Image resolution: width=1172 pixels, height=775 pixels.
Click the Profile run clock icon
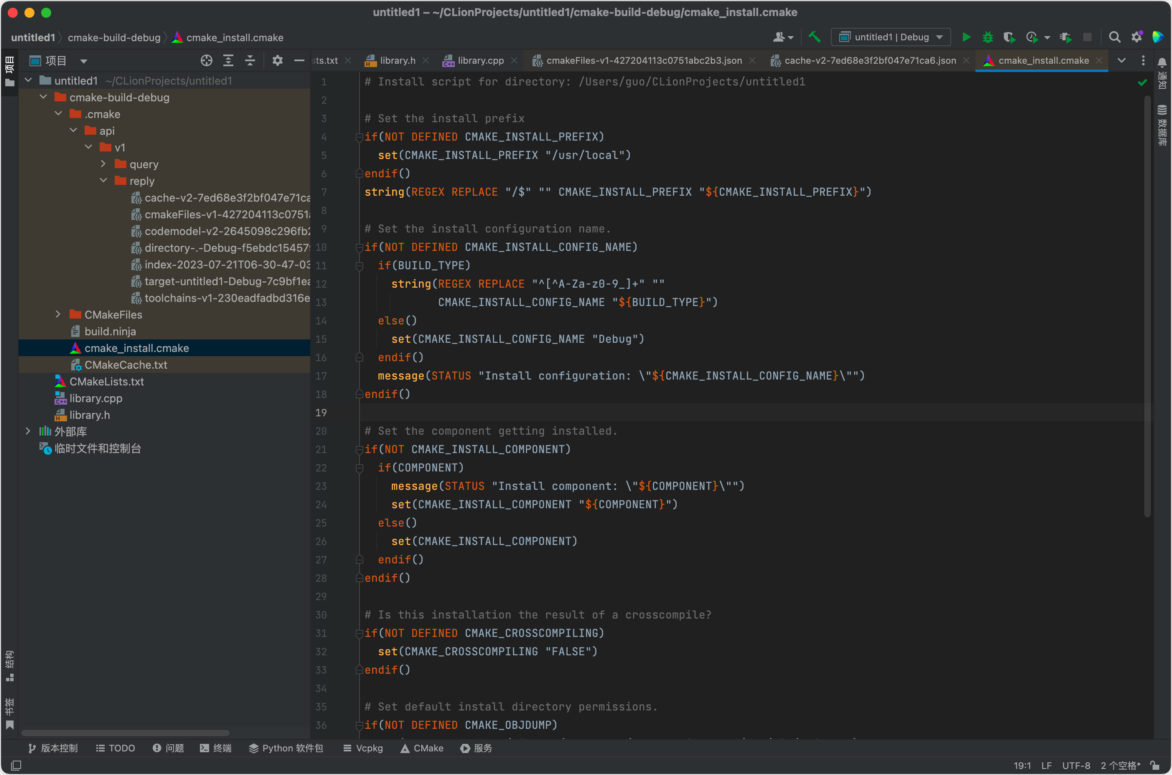coord(1031,37)
